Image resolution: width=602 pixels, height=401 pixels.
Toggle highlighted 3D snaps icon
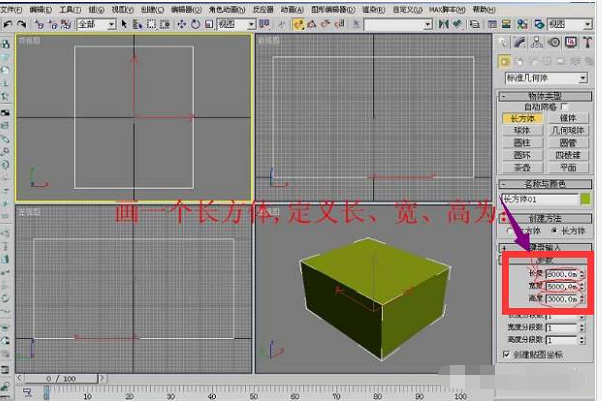click(298, 24)
